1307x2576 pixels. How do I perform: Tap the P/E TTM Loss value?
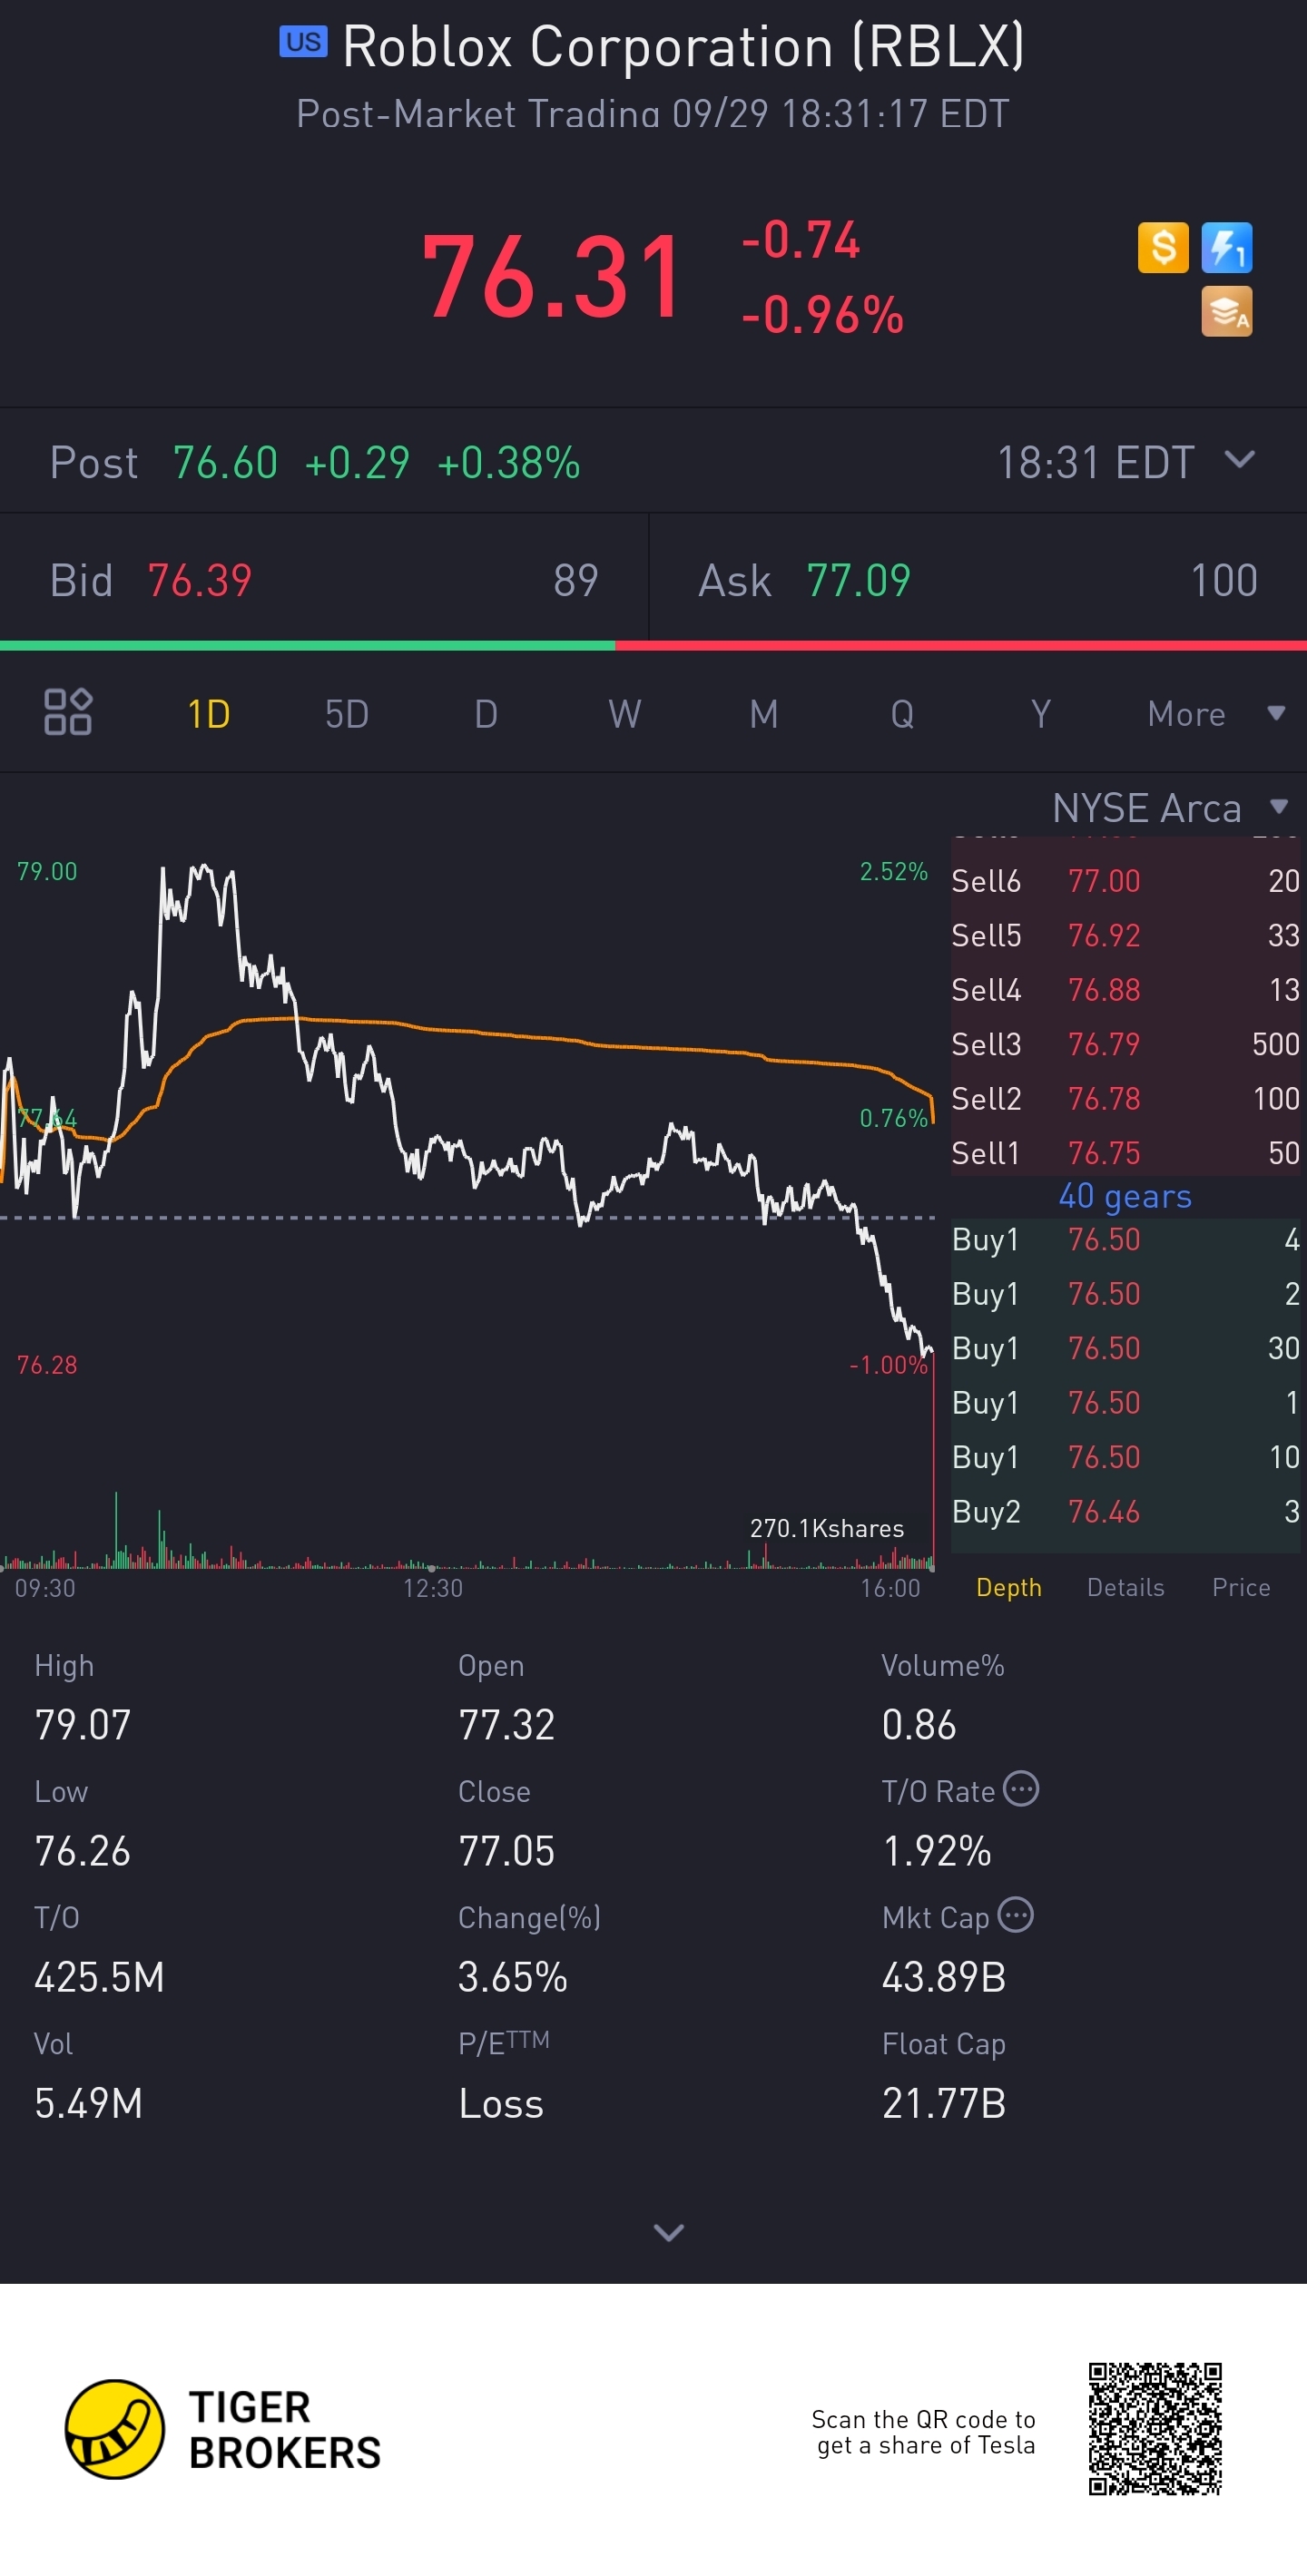pos(501,2103)
